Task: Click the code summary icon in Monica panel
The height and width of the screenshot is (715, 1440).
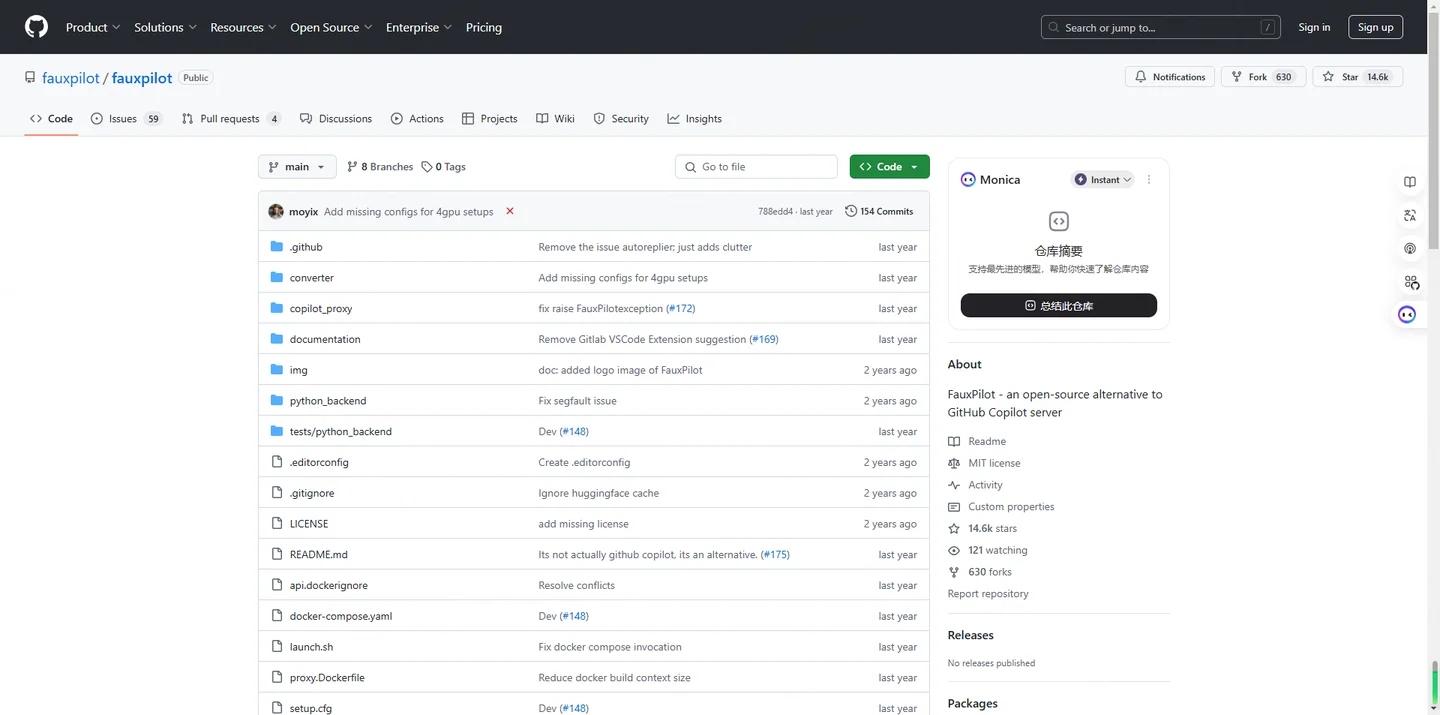Action: (1058, 221)
